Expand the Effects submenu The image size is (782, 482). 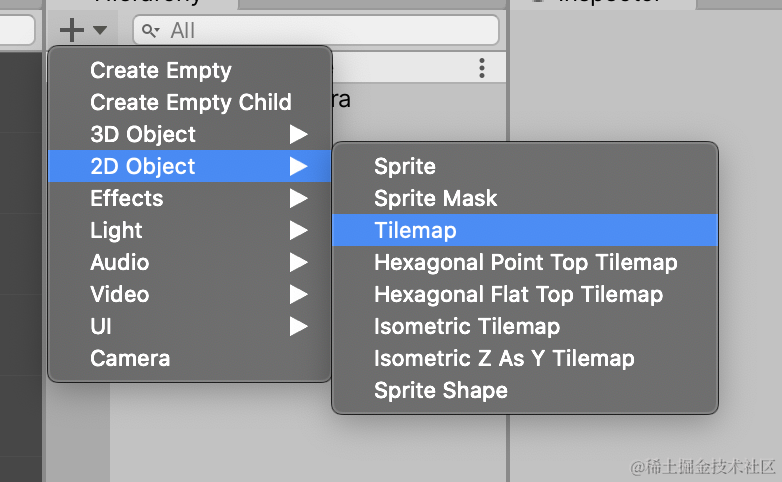(190, 198)
